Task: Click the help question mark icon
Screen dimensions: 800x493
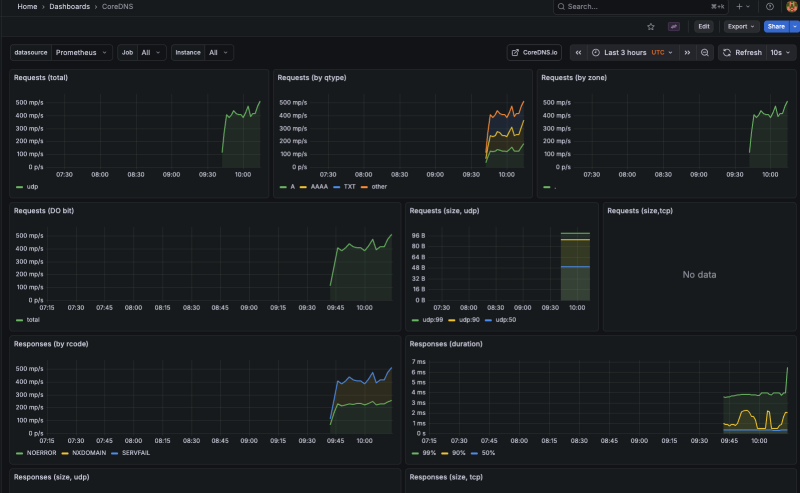Action: point(770,6)
